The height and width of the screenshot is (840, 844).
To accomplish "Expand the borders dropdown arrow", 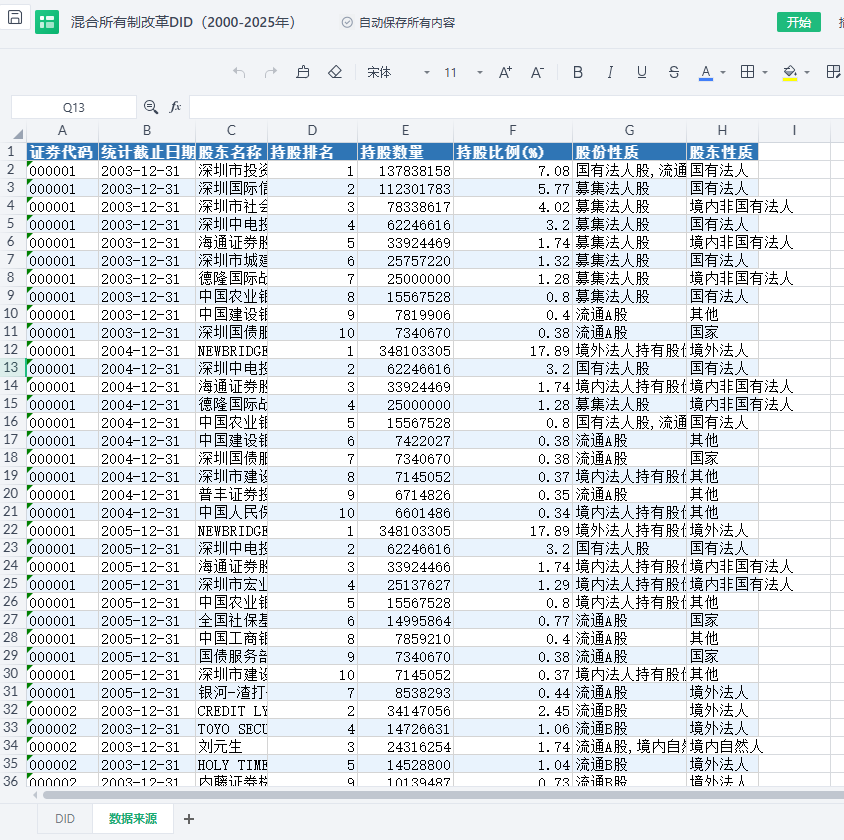I will (765, 72).
